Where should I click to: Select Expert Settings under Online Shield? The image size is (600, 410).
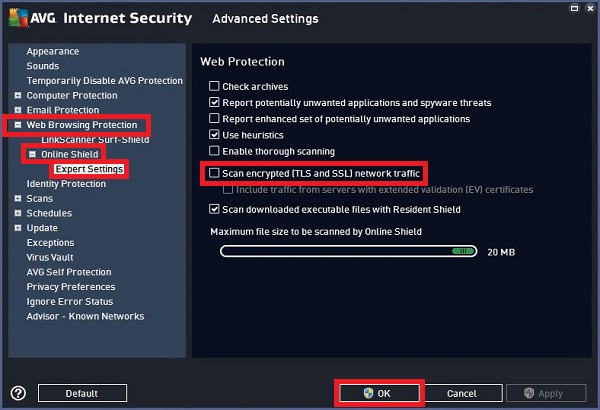click(x=90, y=169)
